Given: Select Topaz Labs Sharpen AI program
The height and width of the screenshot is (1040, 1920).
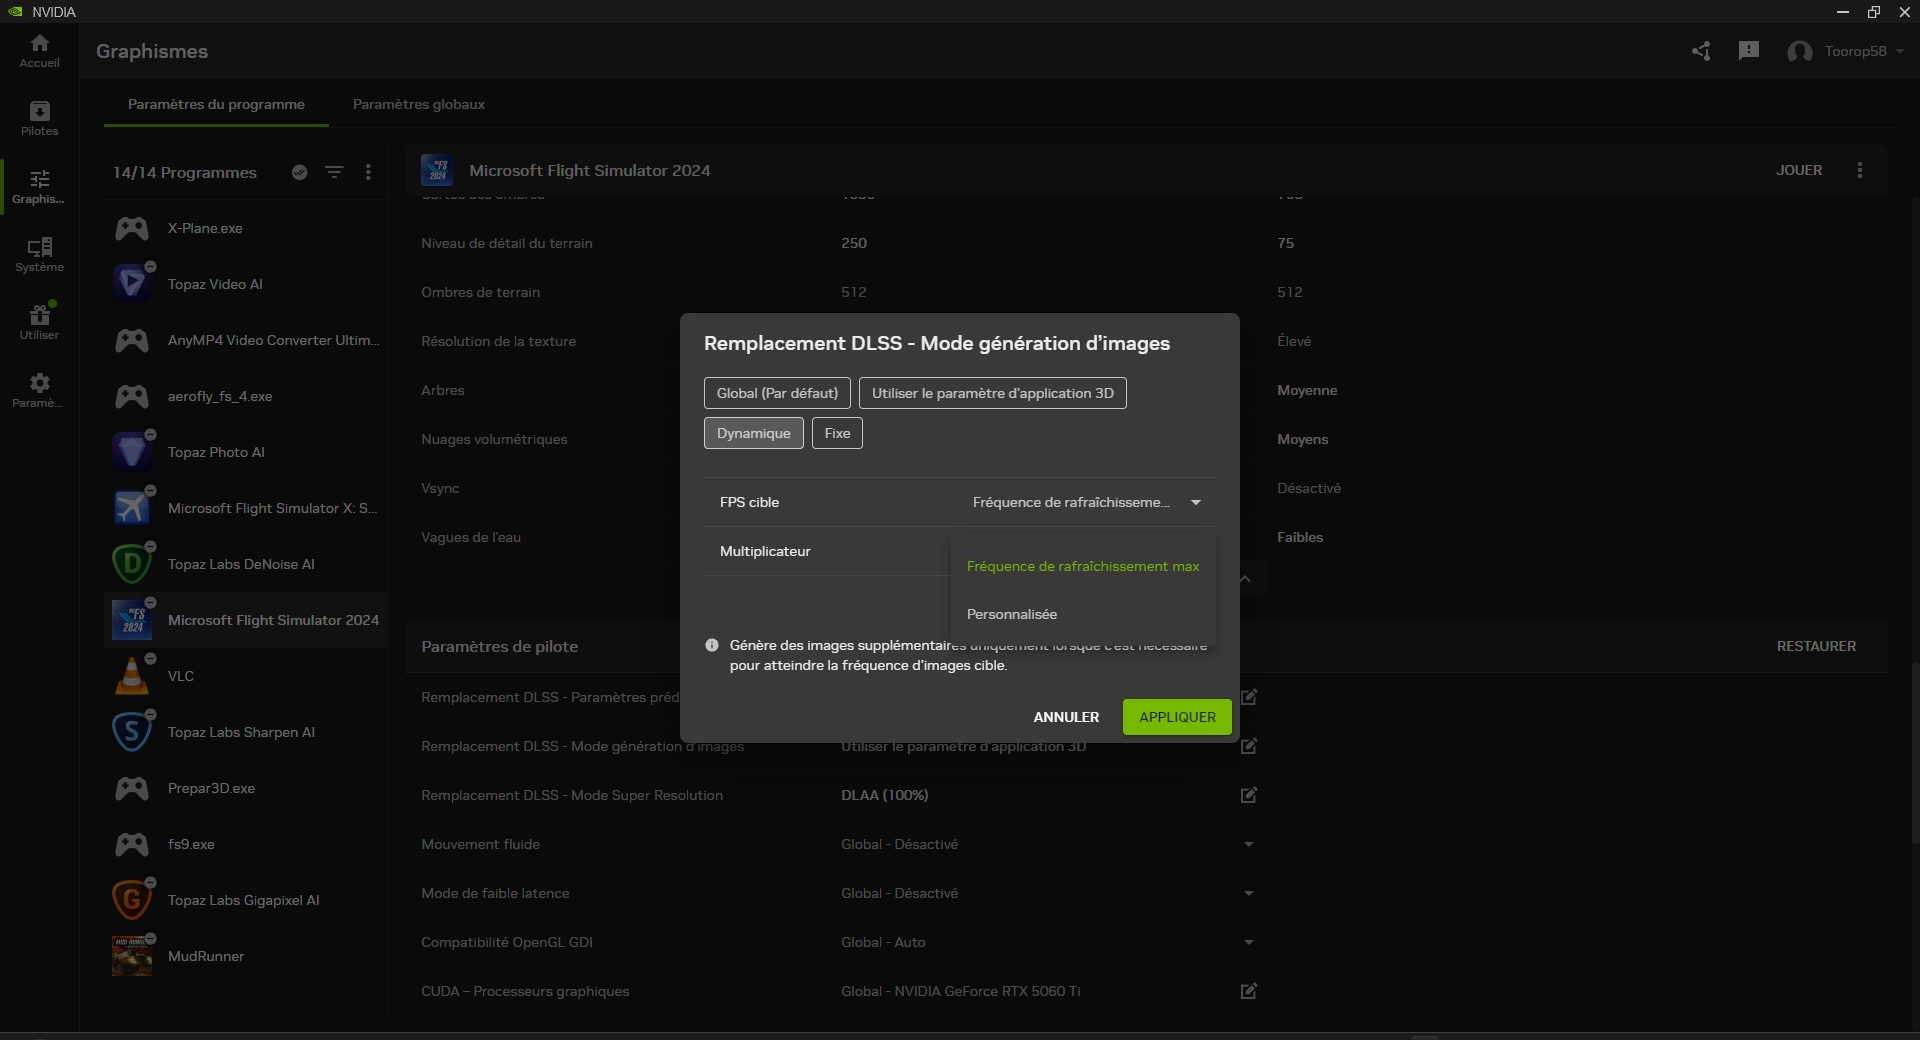Looking at the screenshot, I should point(246,732).
